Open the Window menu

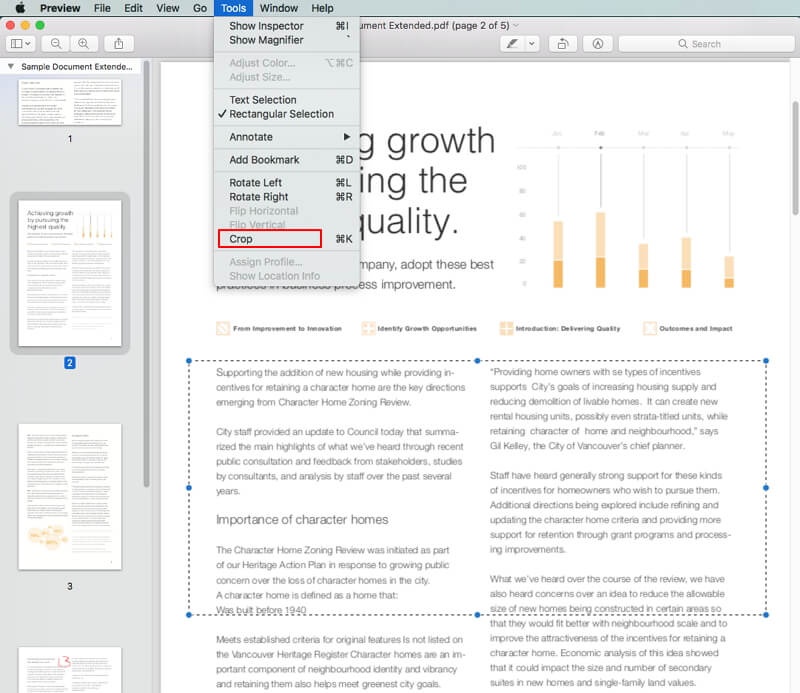click(279, 8)
